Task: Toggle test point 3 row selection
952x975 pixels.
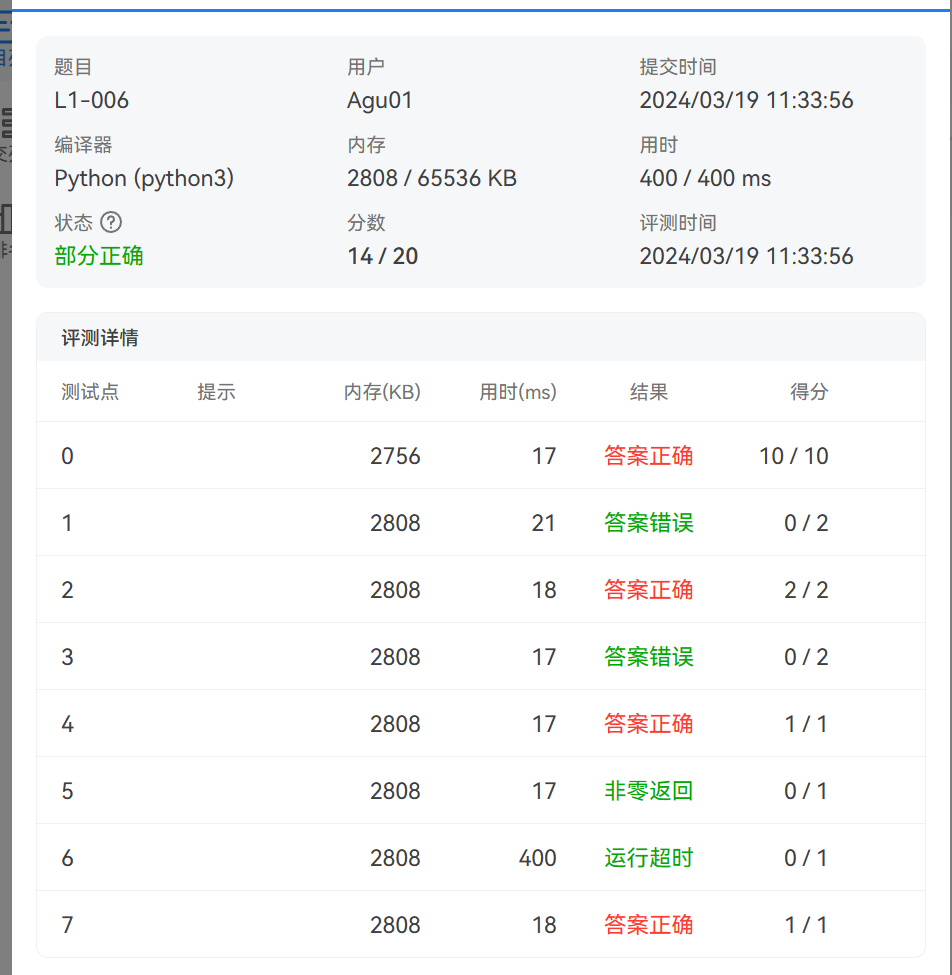Action: click(x=66, y=657)
